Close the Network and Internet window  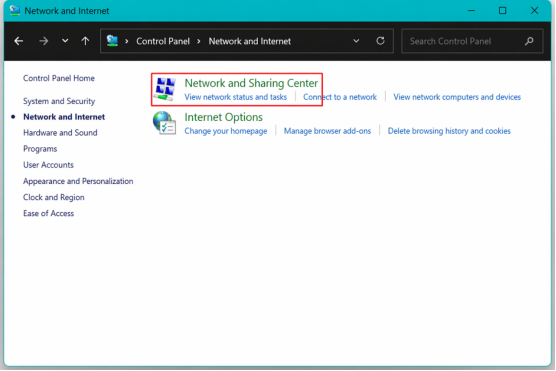coord(534,11)
